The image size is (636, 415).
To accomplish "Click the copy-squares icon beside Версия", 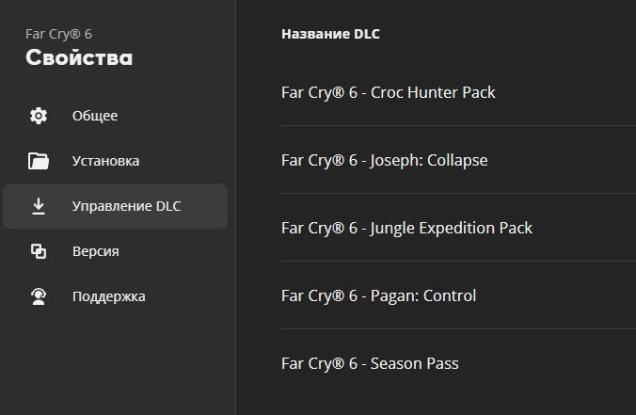I will [38, 251].
